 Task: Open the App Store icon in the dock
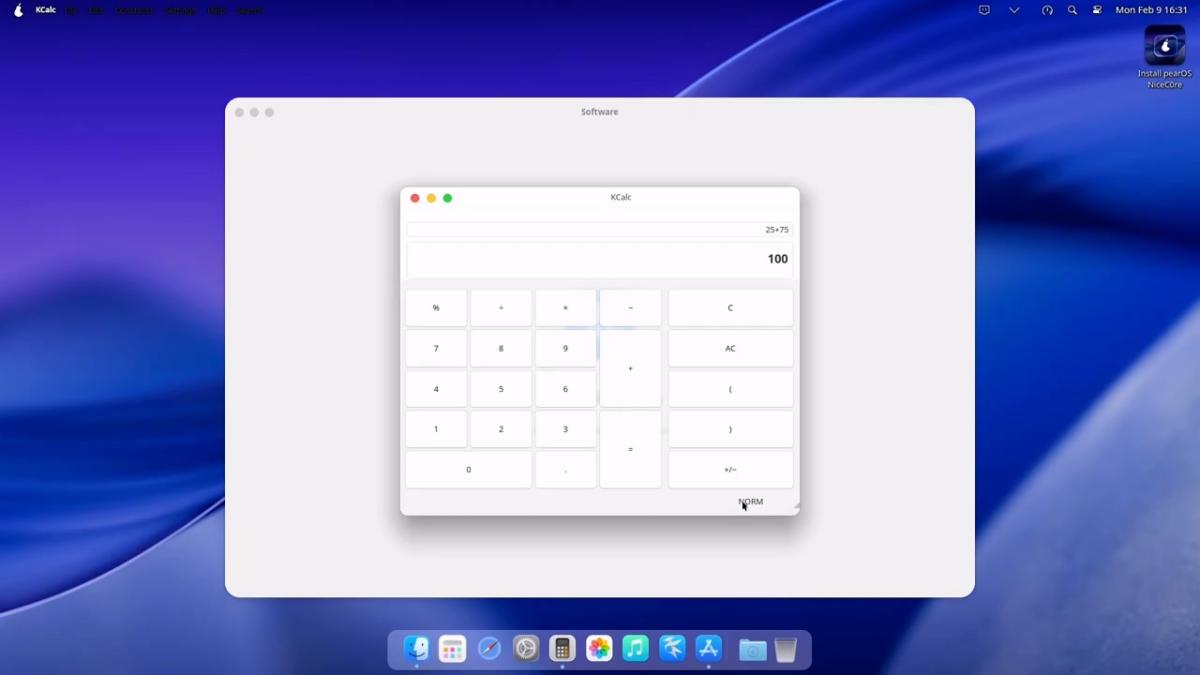point(709,649)
